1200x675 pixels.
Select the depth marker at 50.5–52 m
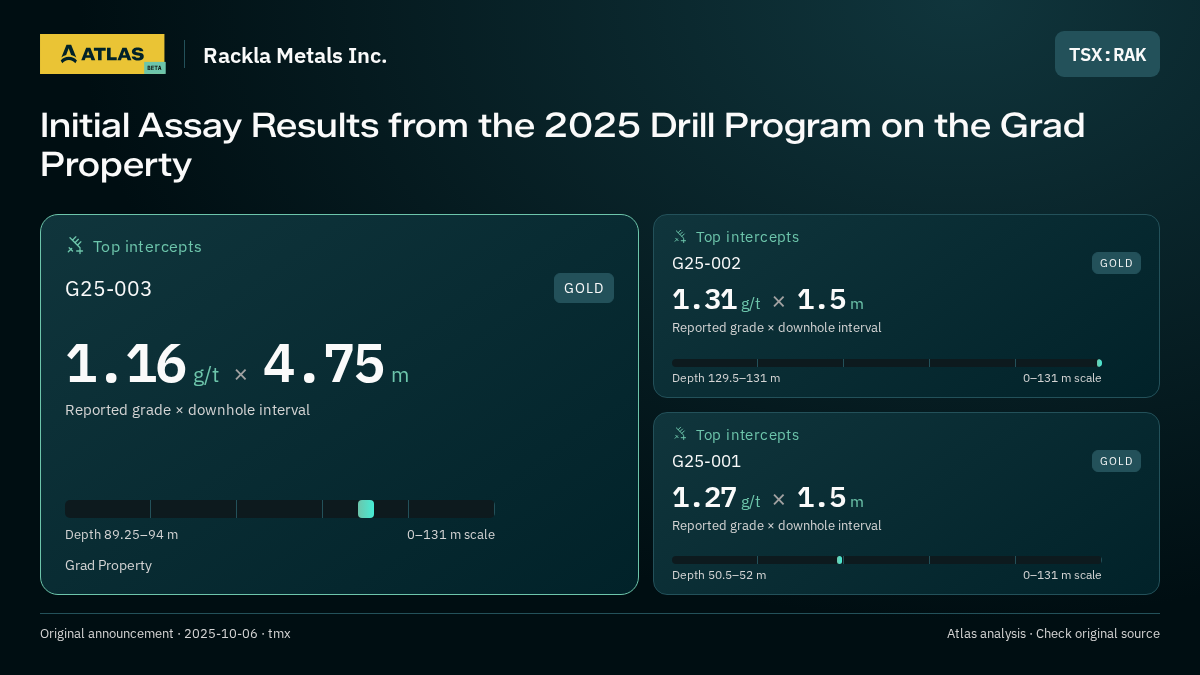click(x=839, y=560)
